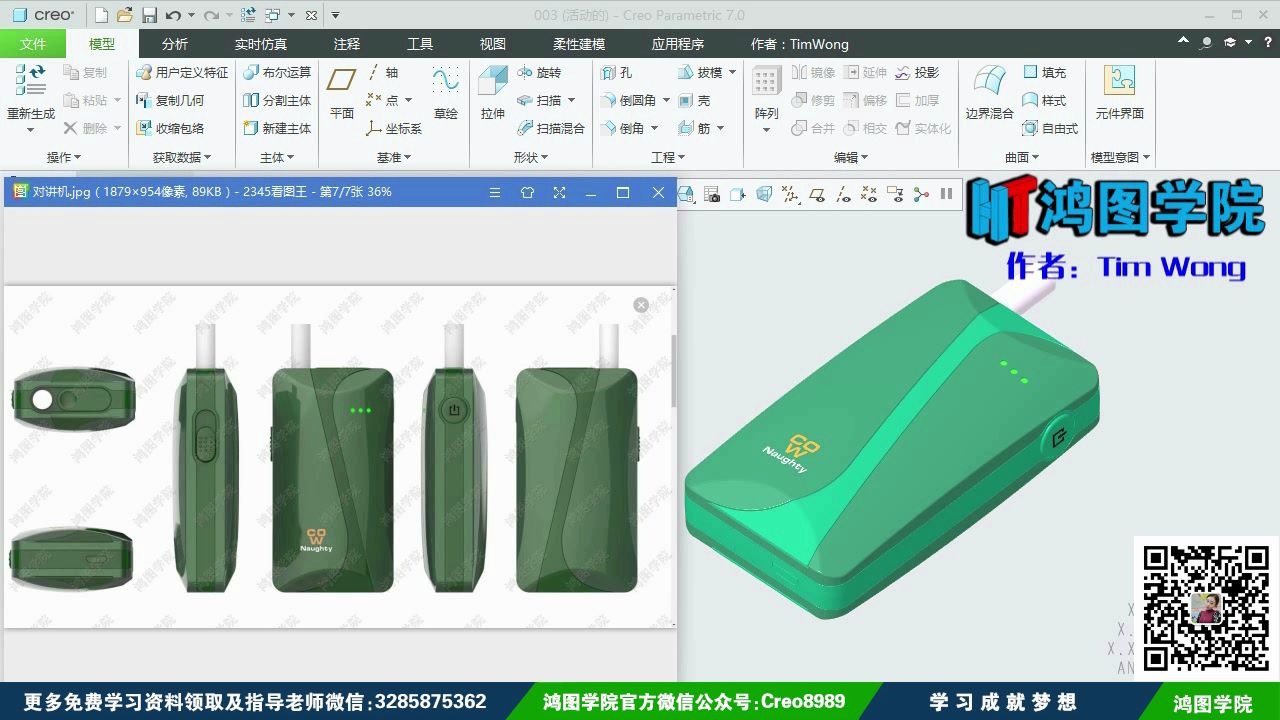Click the image viewer vertical scrollbar
This screenshot has width=1280, height=720.
click(673, 370)
